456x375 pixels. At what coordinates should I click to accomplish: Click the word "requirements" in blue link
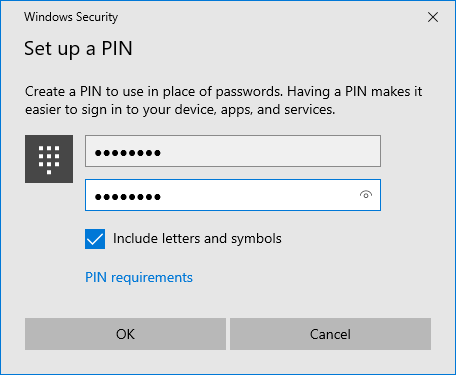152,278
